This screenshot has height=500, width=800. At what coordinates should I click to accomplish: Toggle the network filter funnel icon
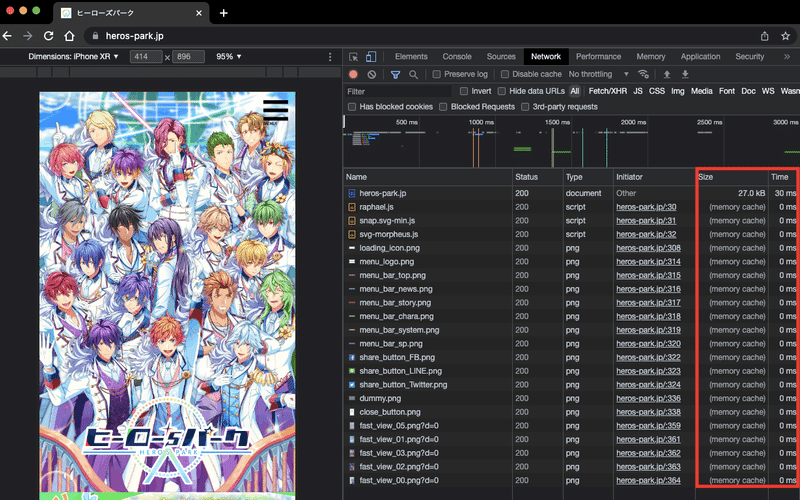(395, 74)
